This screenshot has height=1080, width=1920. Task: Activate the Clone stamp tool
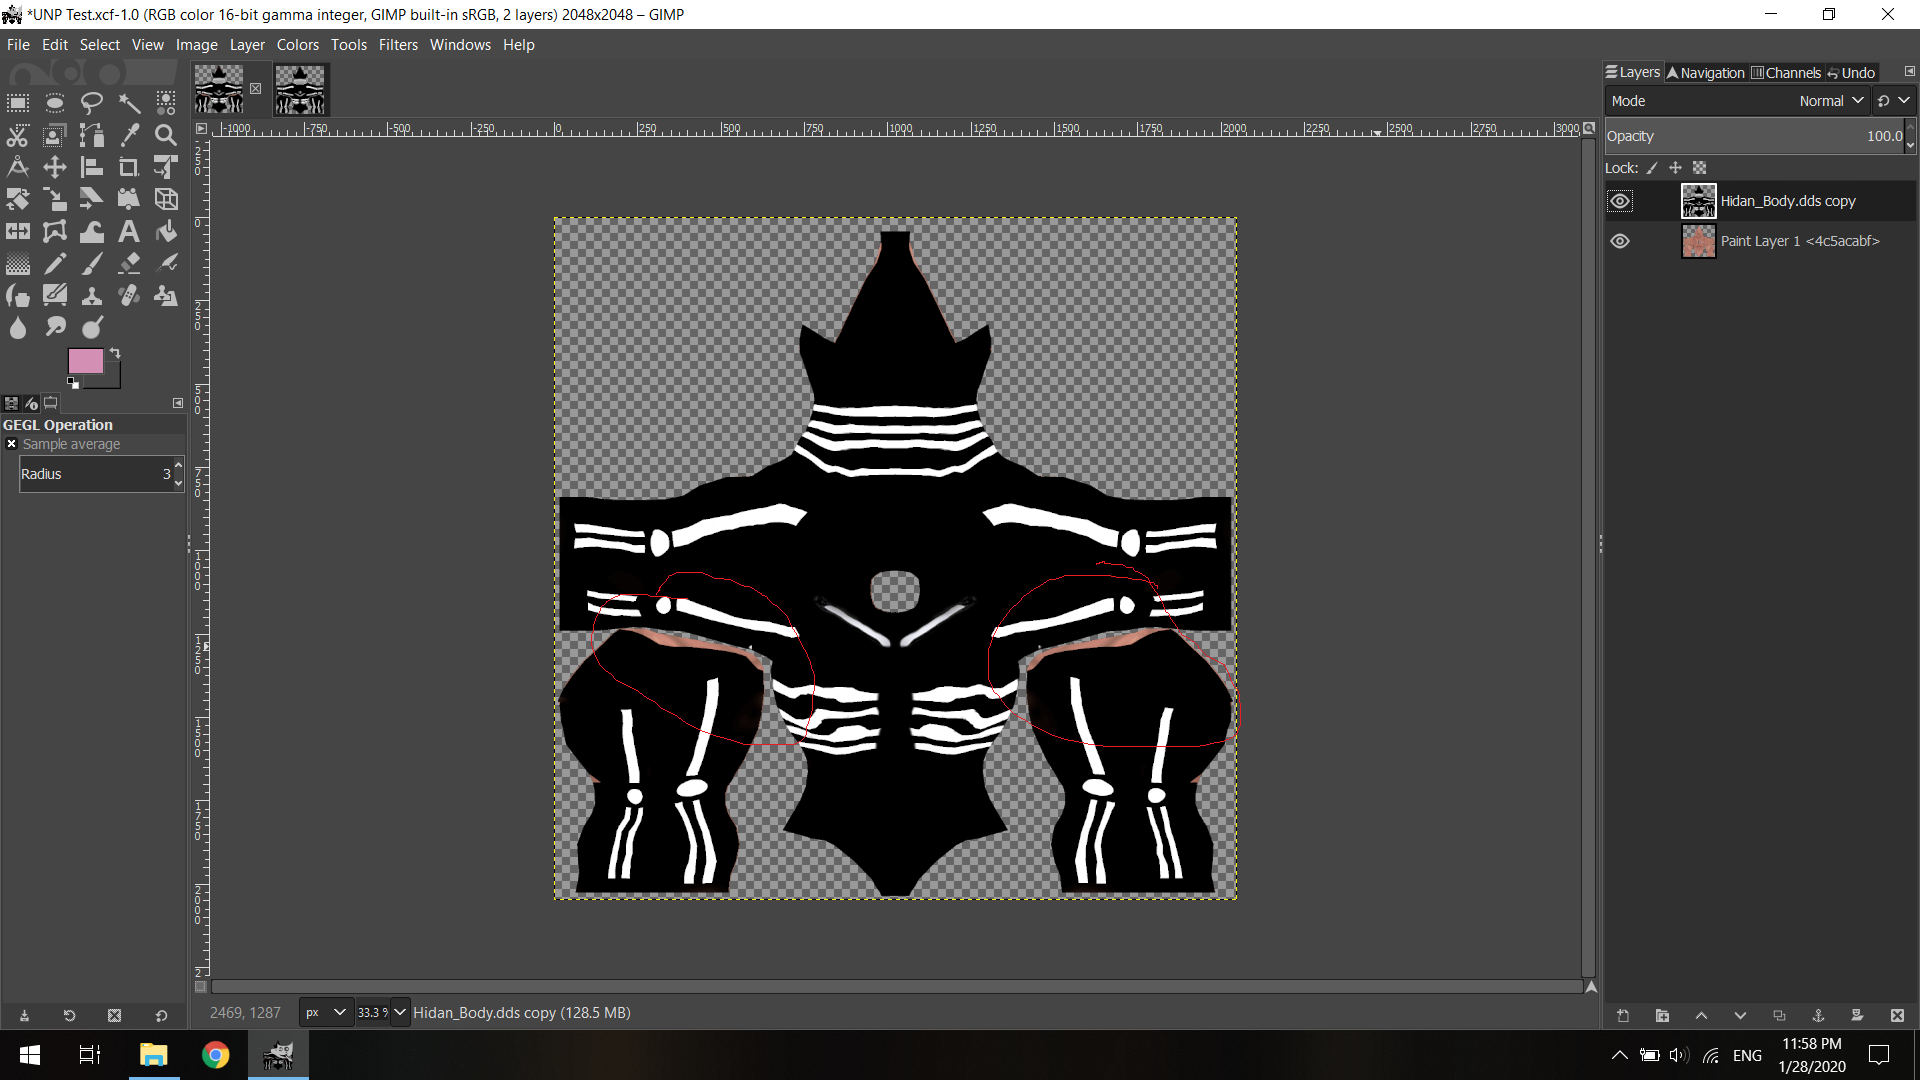[x=92, y=296]
